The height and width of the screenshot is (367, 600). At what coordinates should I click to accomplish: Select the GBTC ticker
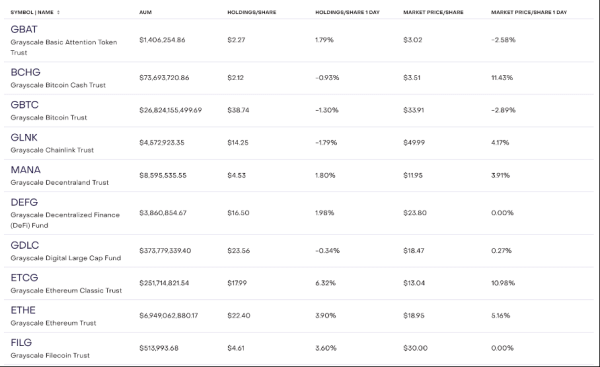24,105
